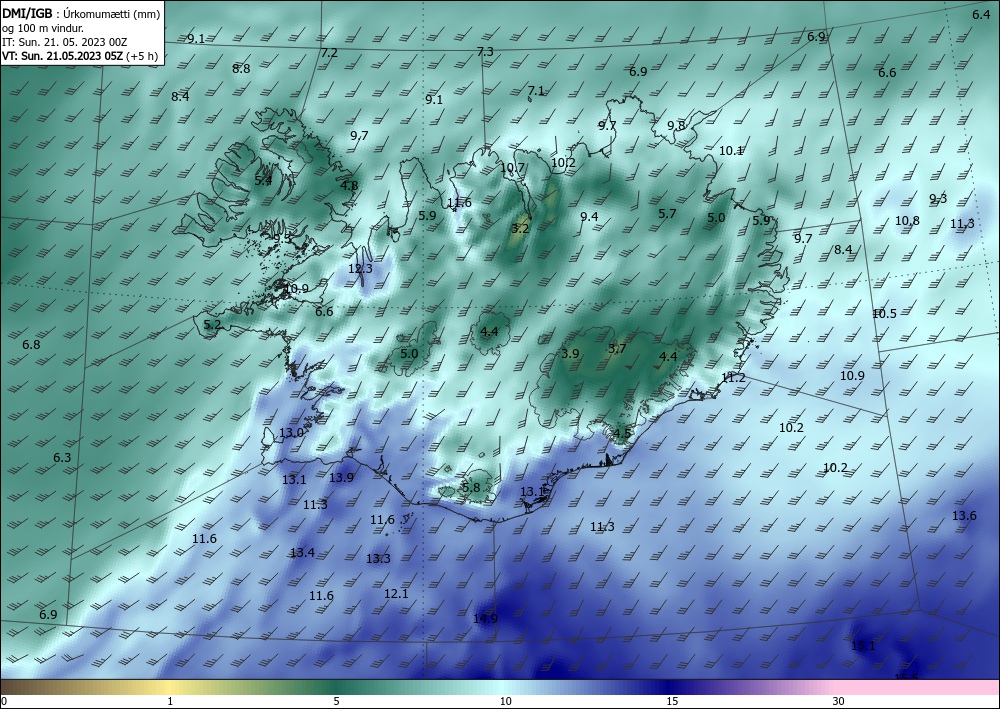
Task: Click the '5' tick on the color scale
Action: click(336, 701)
